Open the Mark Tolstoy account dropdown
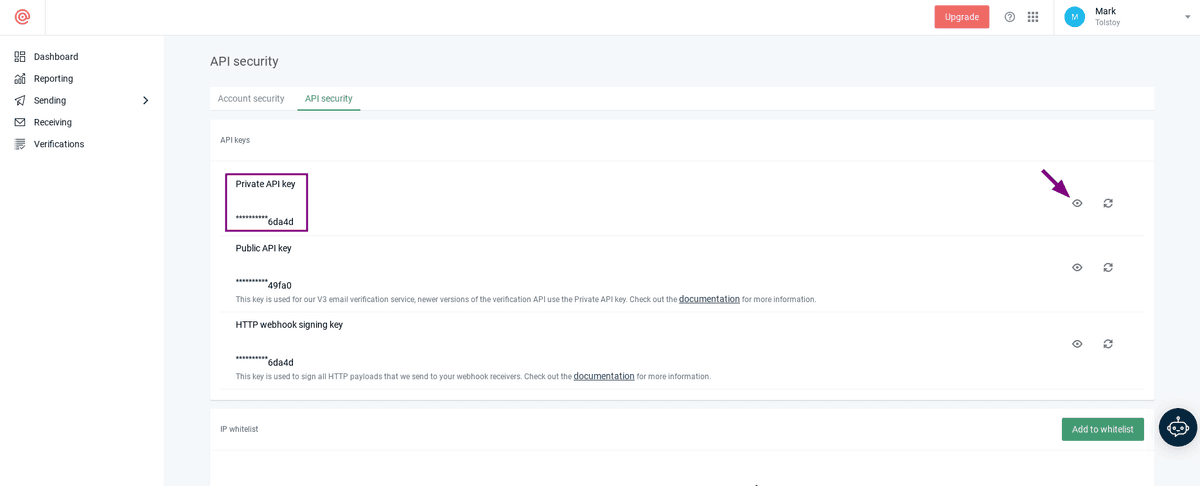The image size is (1200, 486). (1187, 17)
